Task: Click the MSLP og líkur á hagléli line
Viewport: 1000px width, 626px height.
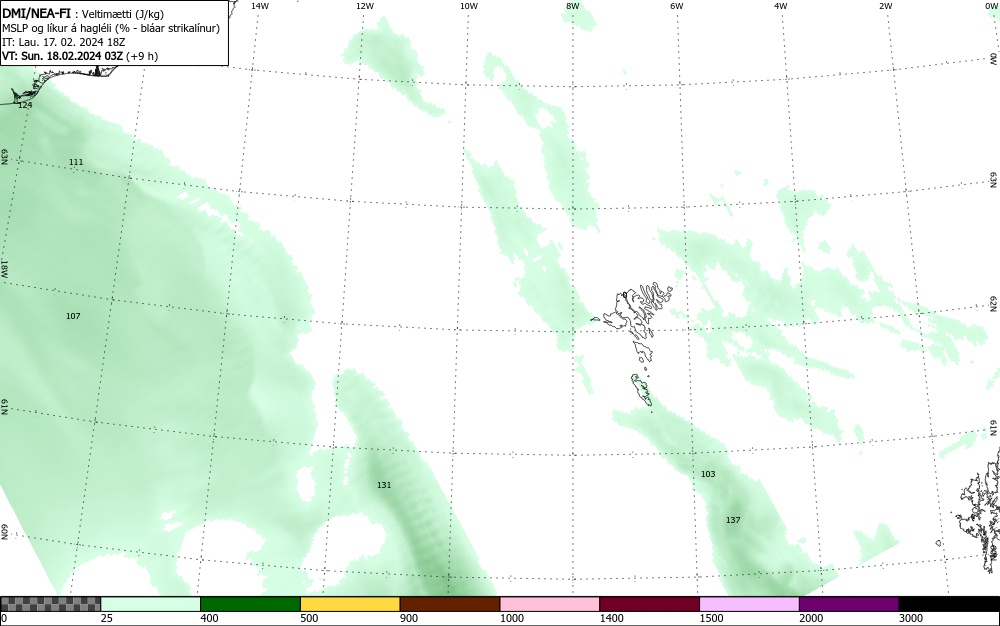Action: 111,28
